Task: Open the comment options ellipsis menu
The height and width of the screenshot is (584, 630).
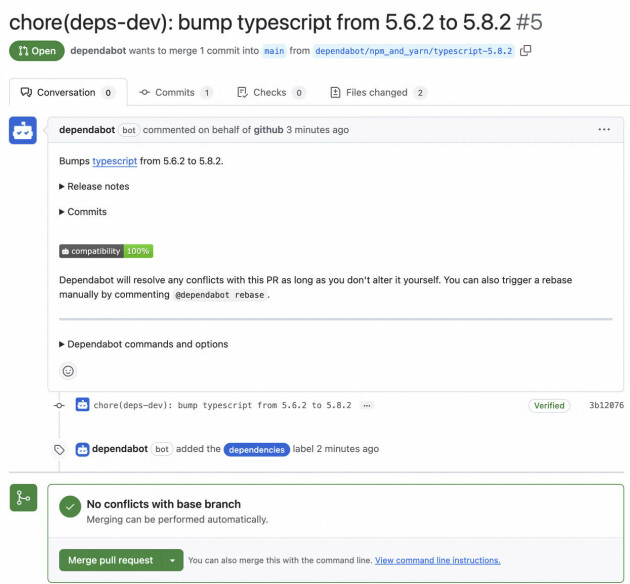Action: [604, 130]
